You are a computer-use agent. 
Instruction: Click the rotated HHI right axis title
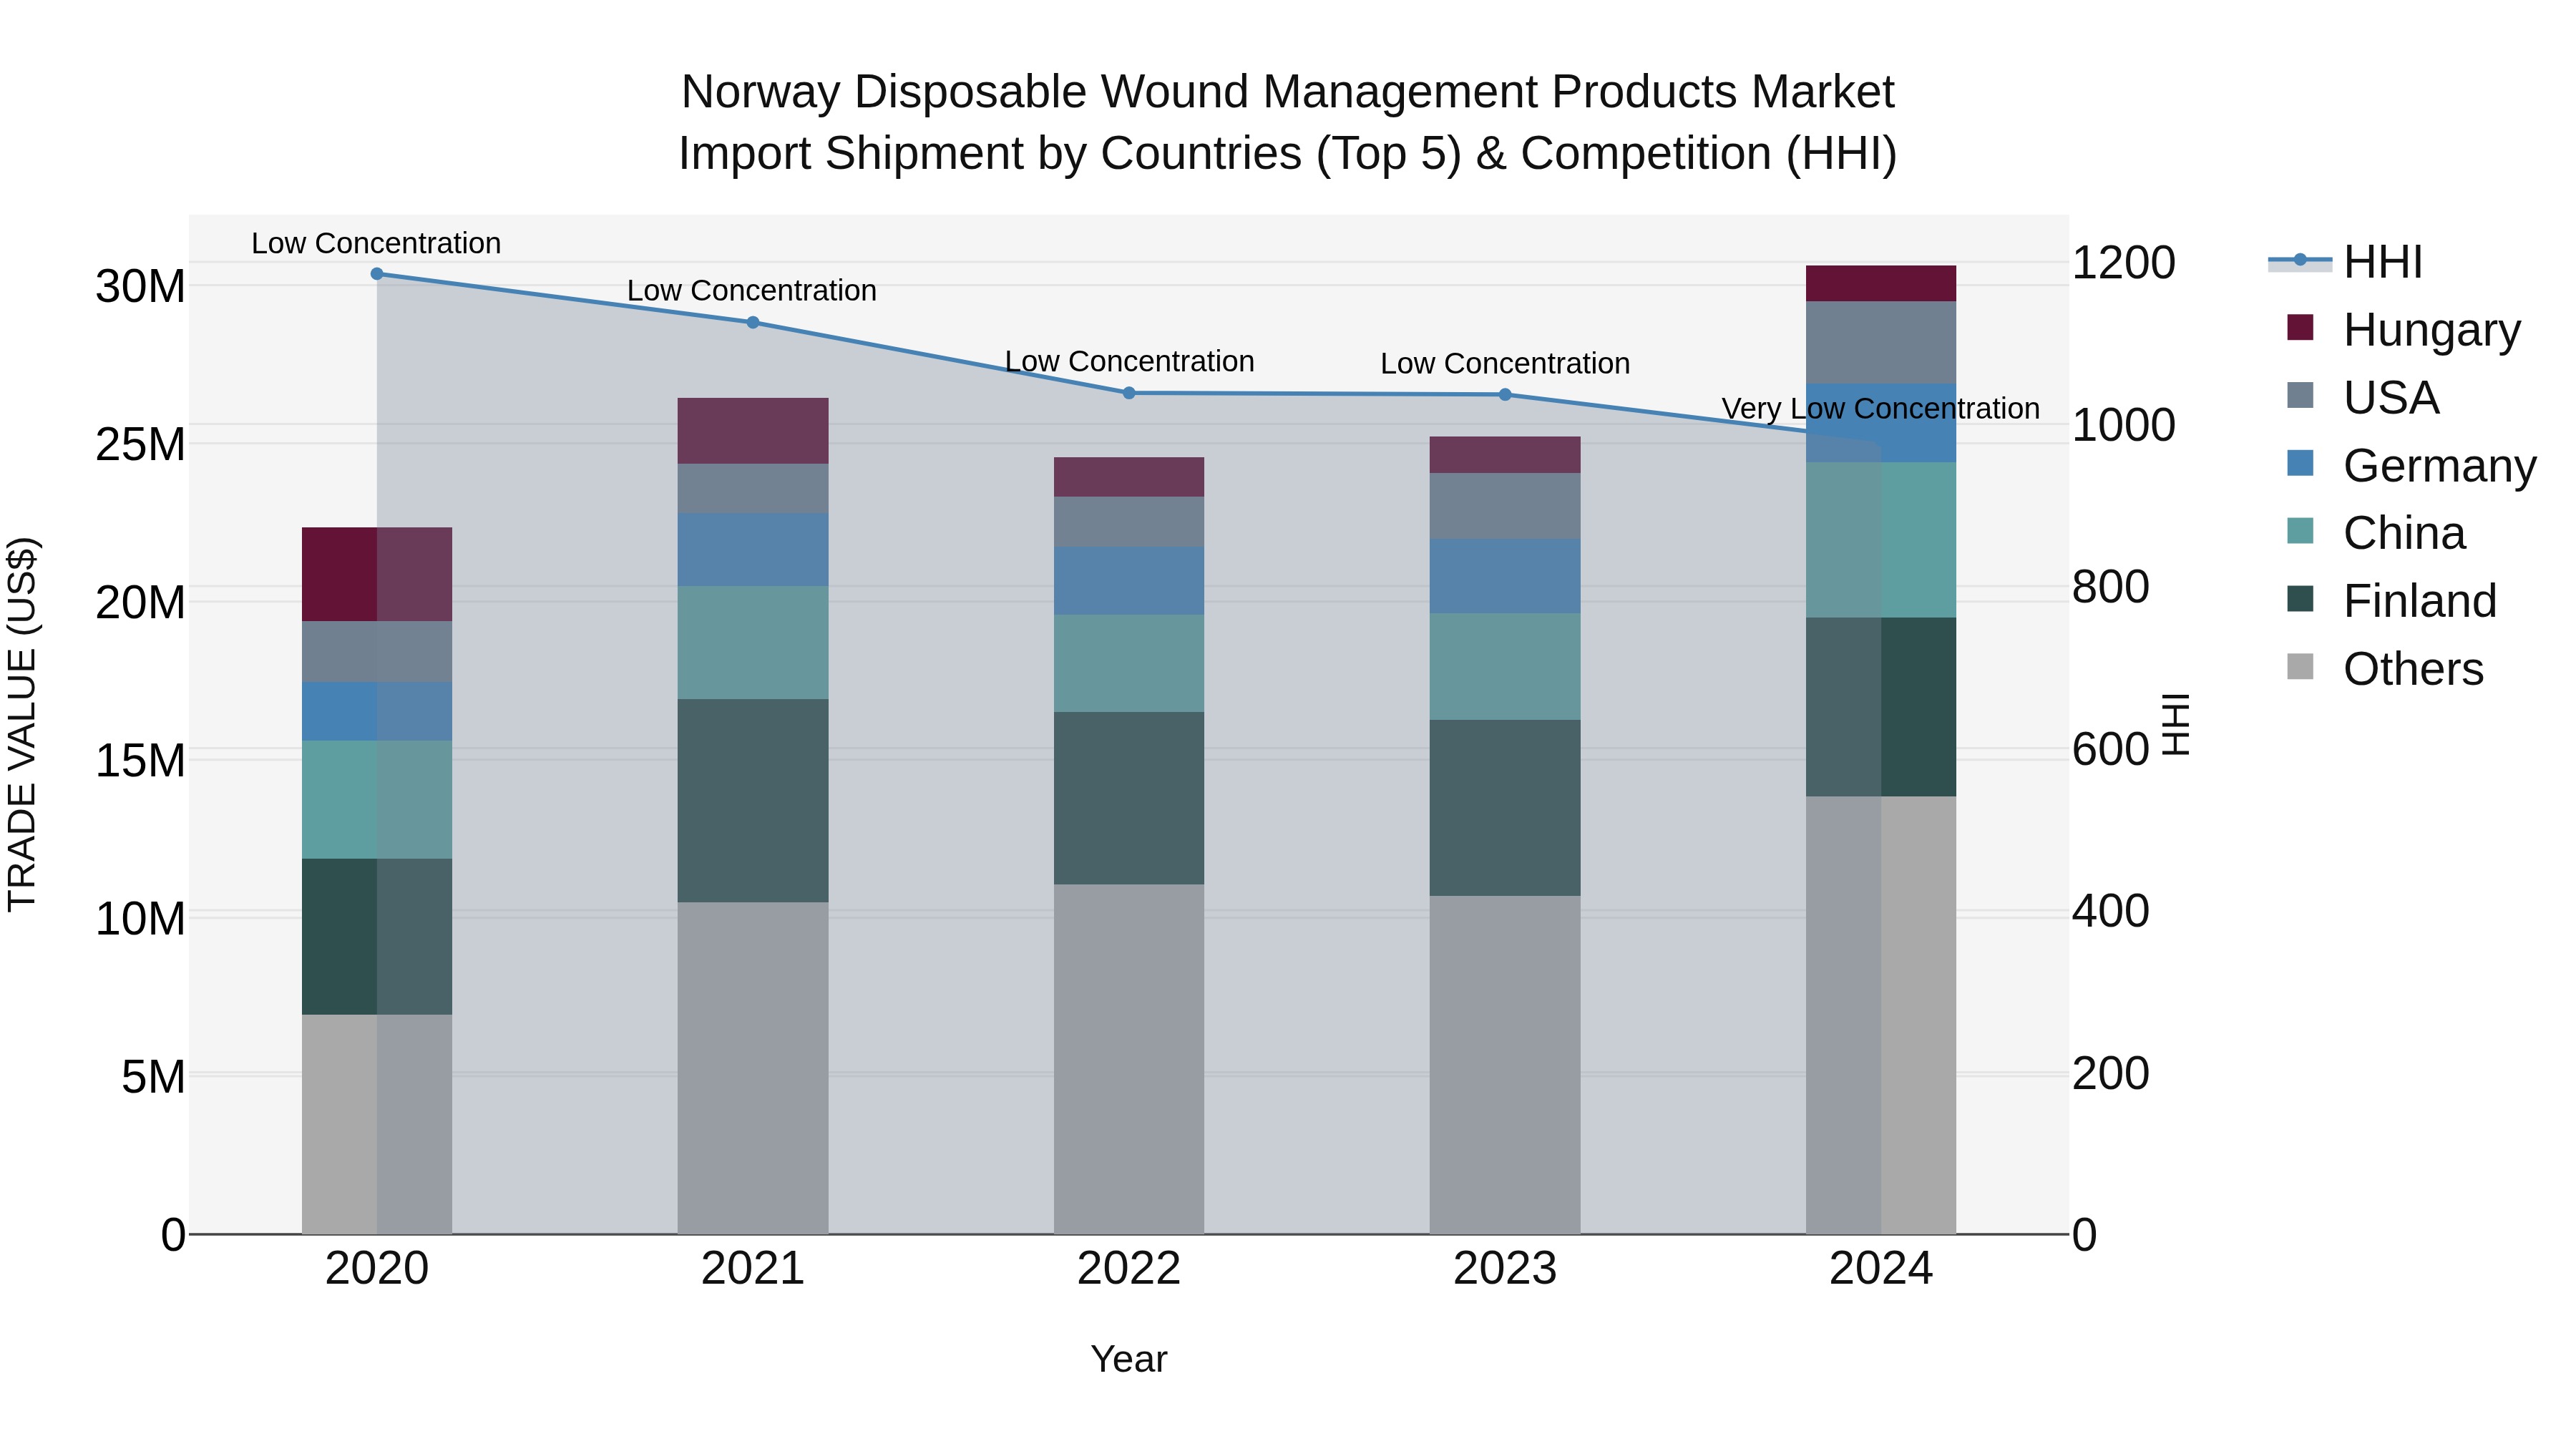[2176, 724]
